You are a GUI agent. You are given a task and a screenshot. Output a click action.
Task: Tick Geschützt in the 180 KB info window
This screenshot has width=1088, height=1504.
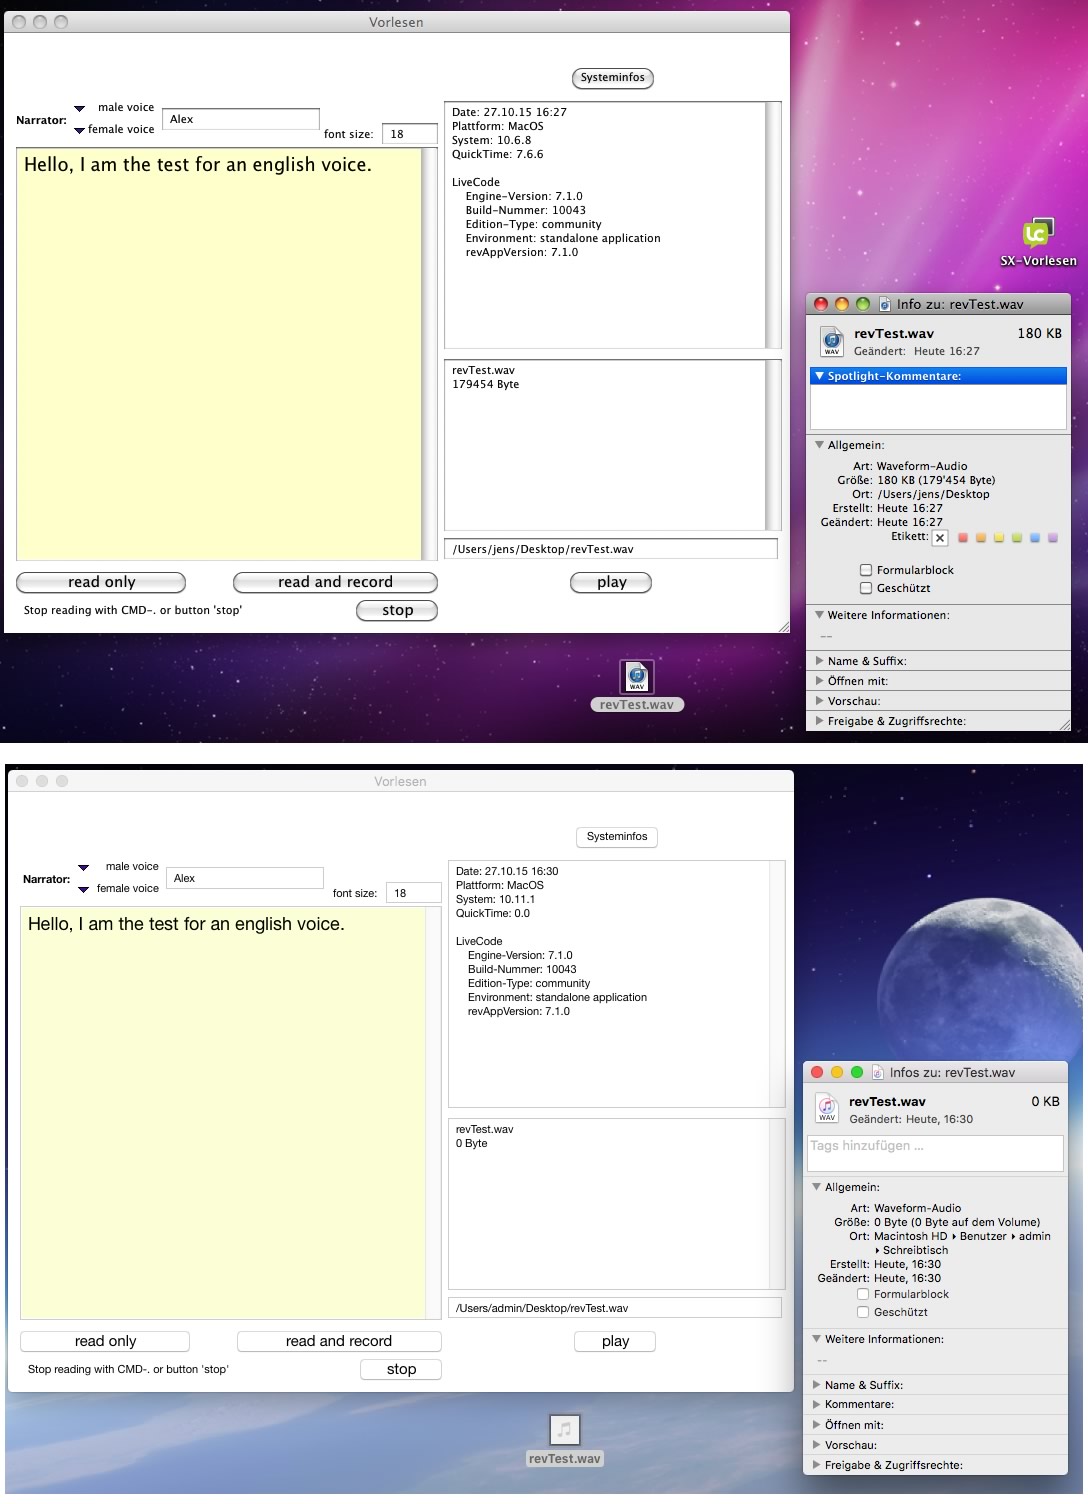pyautogui.click(x=866, y=588)
